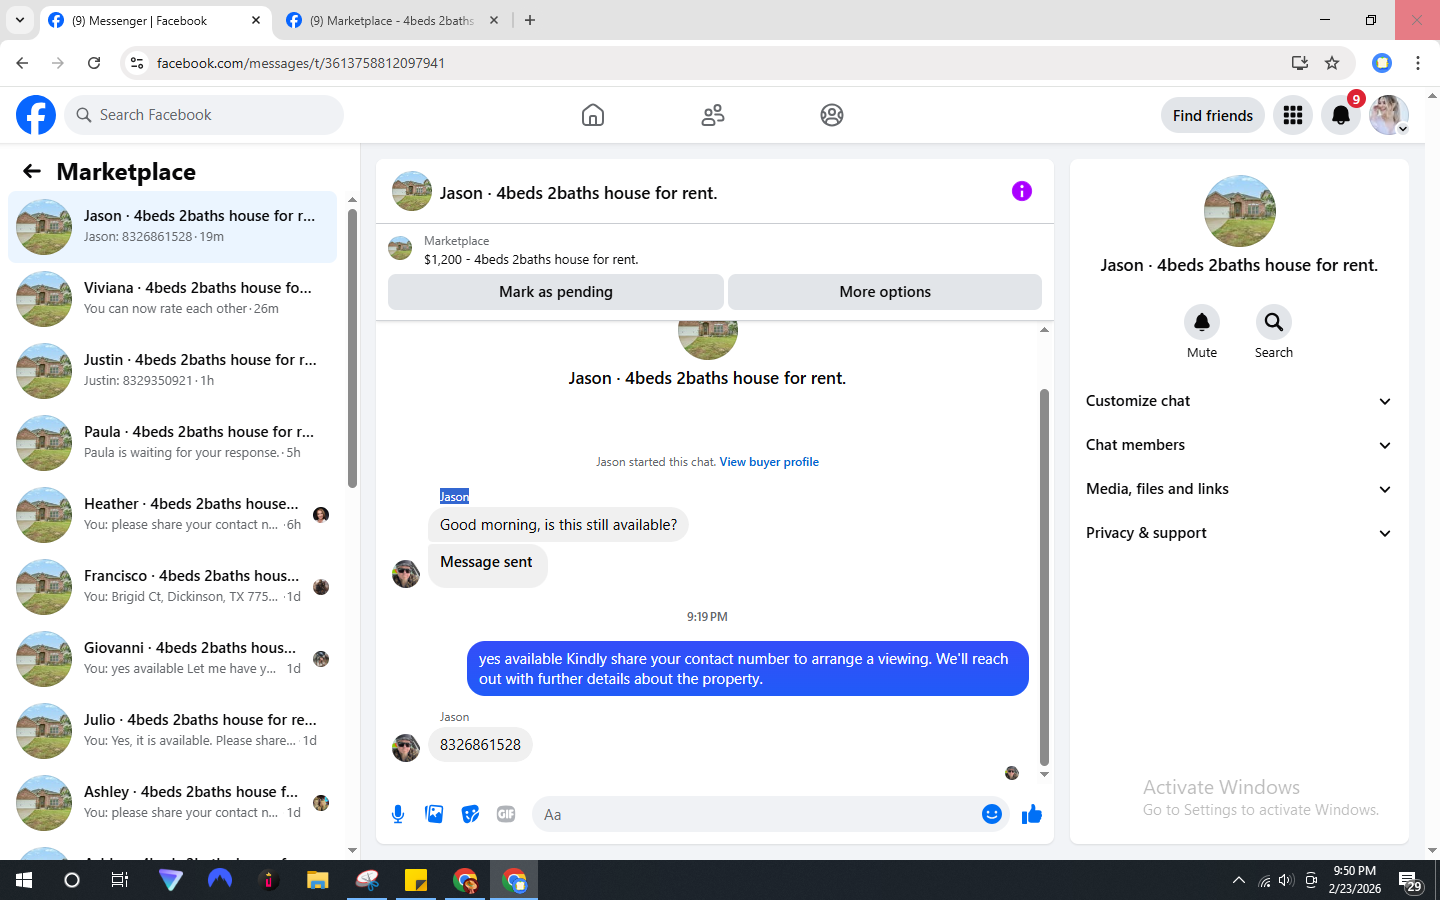
Task: Search in conversation with magnifier icon
Action: (1274, 322)
